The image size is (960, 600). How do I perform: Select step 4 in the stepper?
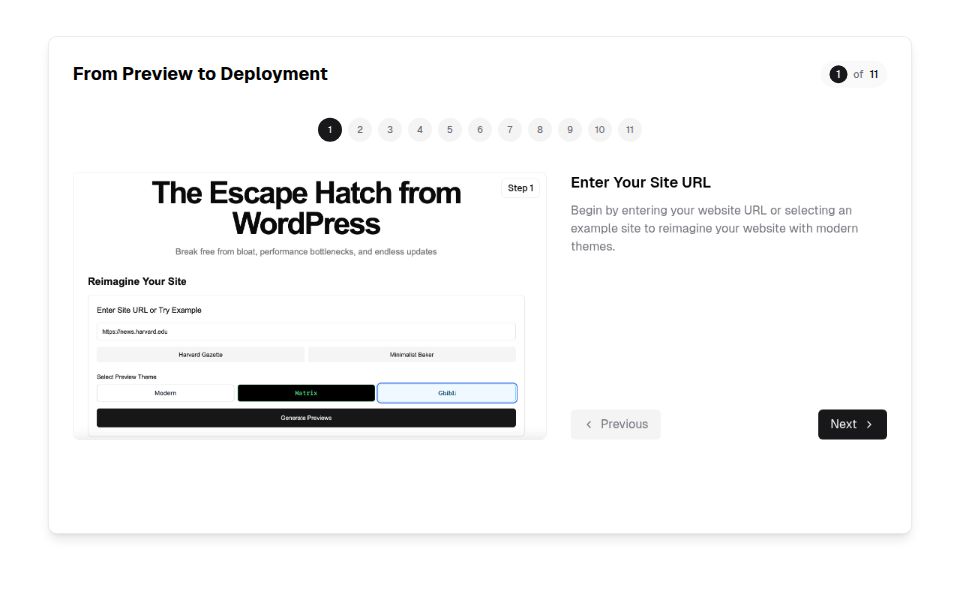pos(420,130)
